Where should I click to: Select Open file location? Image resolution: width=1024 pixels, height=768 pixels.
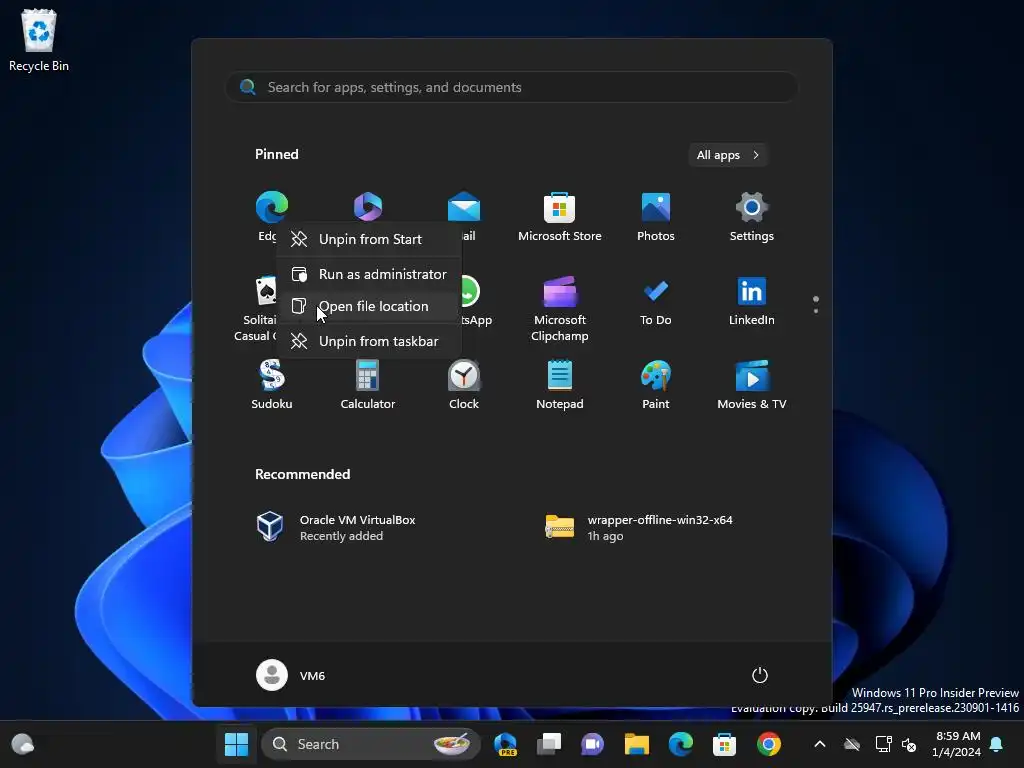(370, 306)
